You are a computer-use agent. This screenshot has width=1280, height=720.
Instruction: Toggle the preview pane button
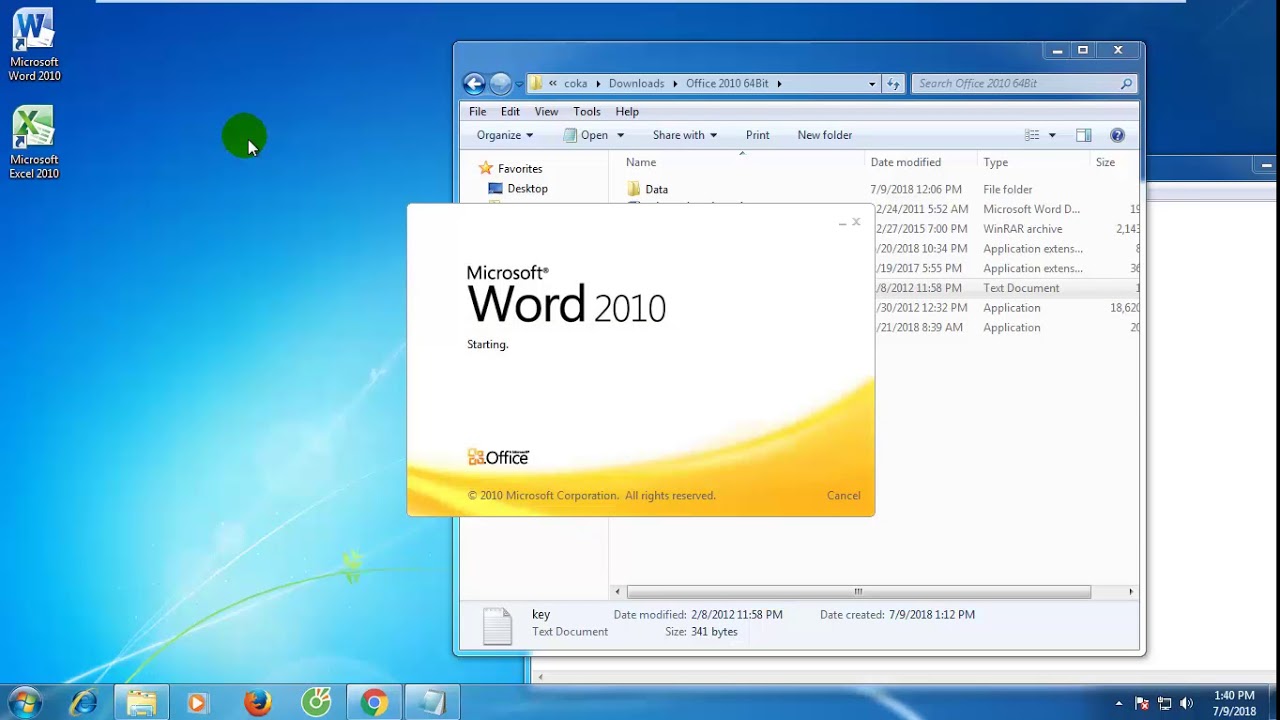click(x=1083, y=135)
